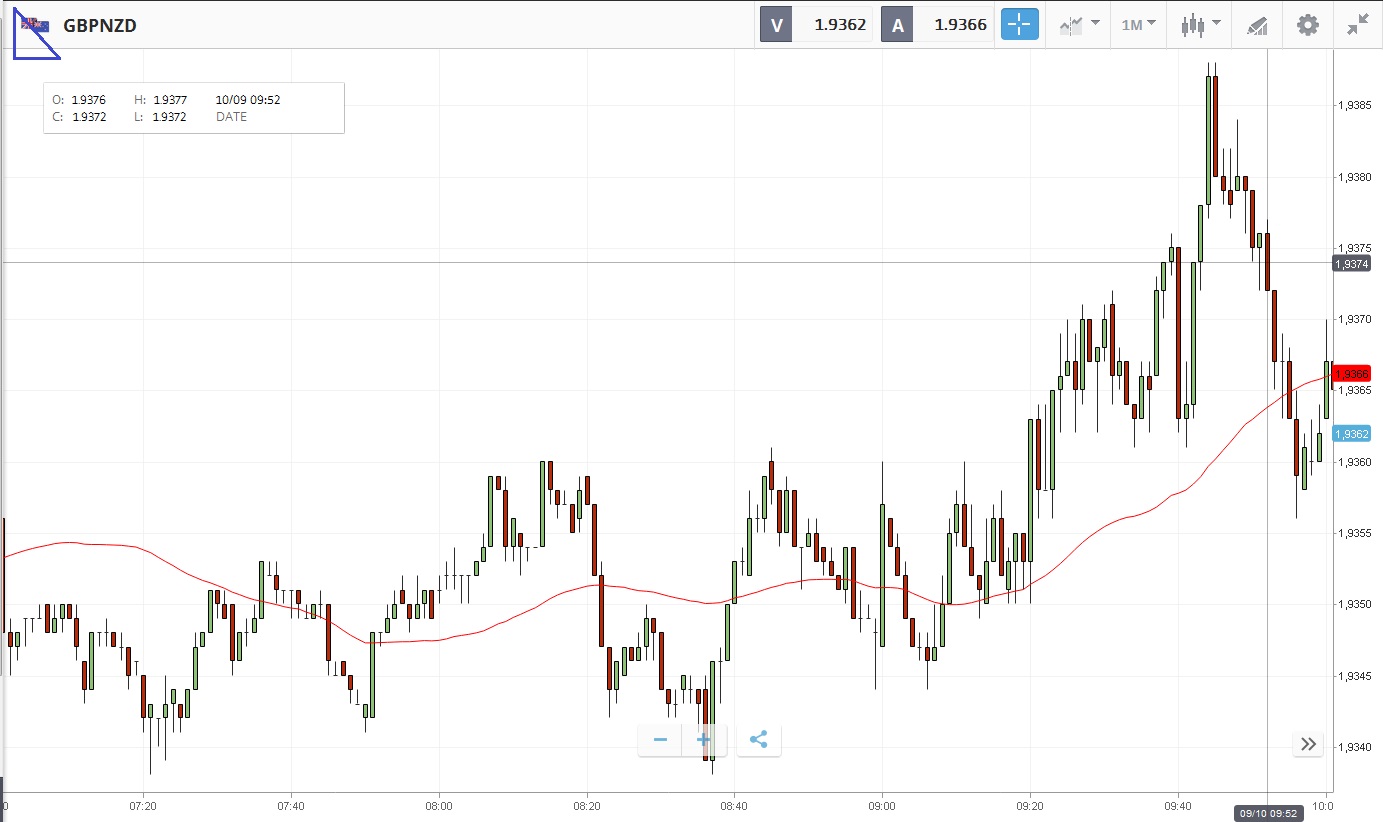Expand the 1M timeframe dropdown
The image size is (1383, 822).
tap(1138, 25)
